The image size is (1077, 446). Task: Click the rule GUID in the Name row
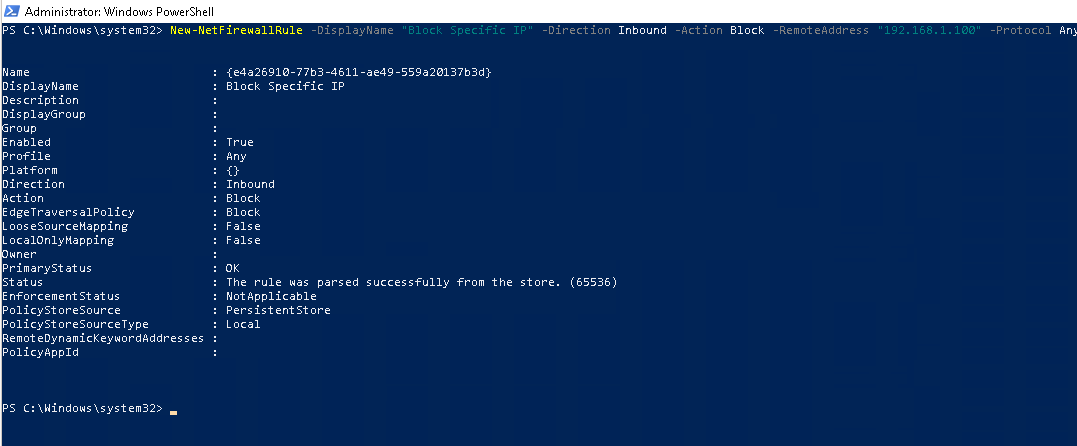point(359,72)
